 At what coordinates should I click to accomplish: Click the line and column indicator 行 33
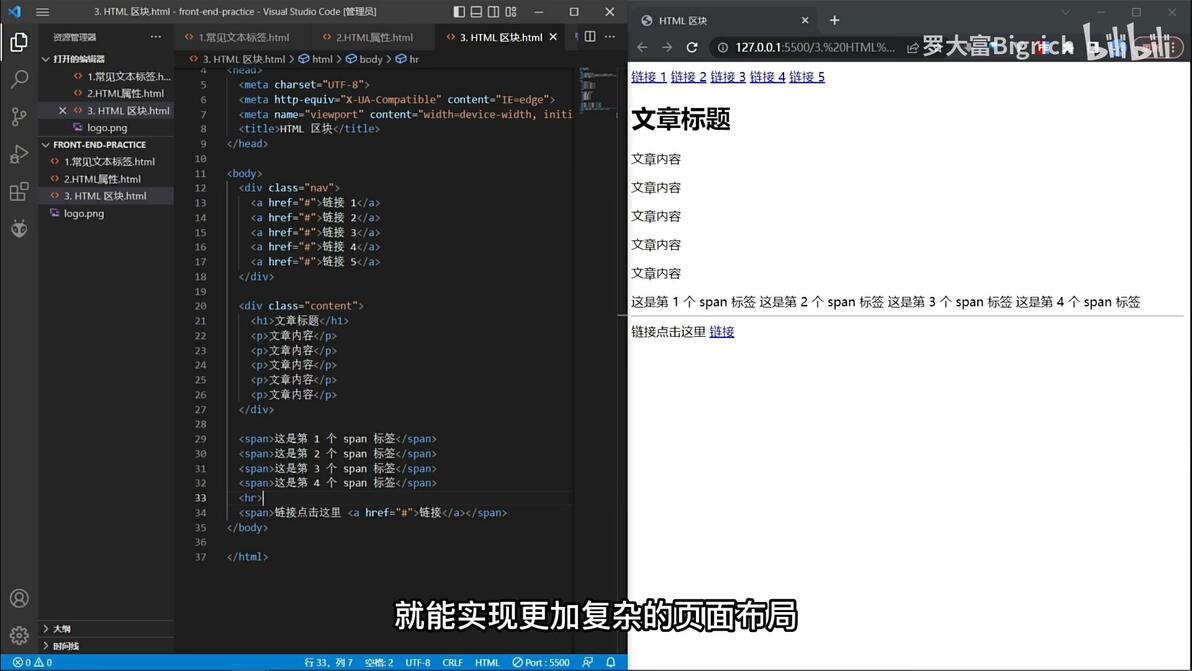pyautogui.click(x=328, y=663)
